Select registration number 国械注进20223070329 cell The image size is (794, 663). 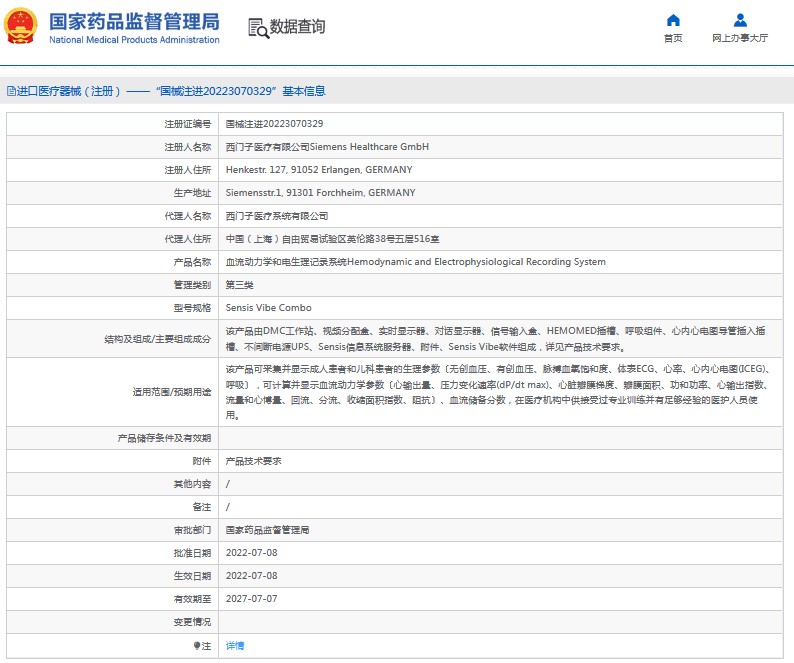coord(274,123)
